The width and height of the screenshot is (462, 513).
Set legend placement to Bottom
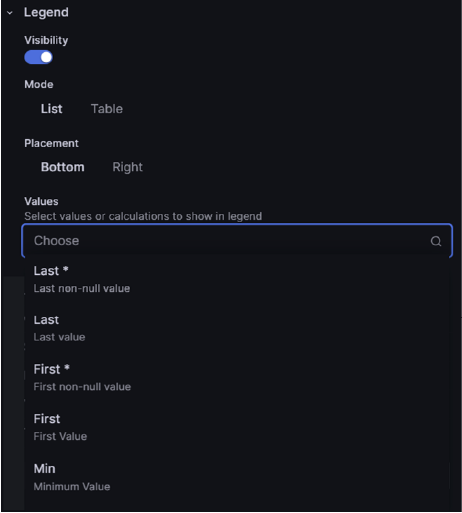tap(62, 167)
